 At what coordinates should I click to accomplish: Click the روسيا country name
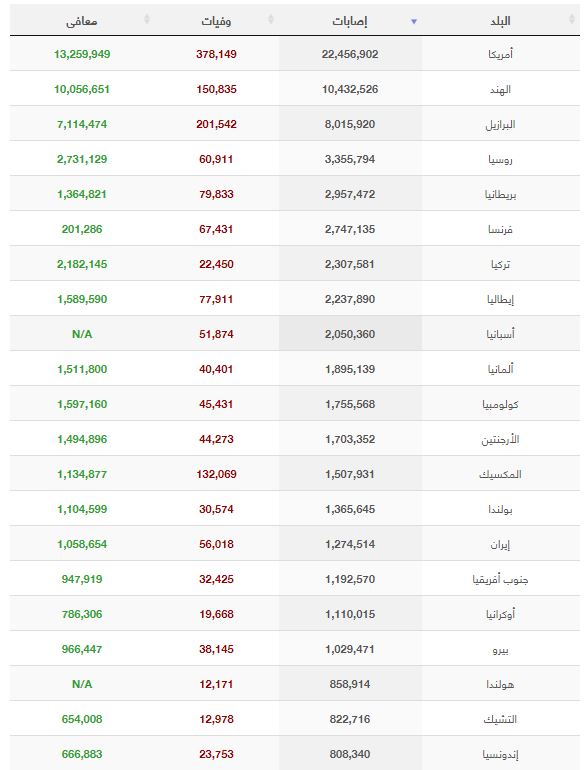[501, 159]
